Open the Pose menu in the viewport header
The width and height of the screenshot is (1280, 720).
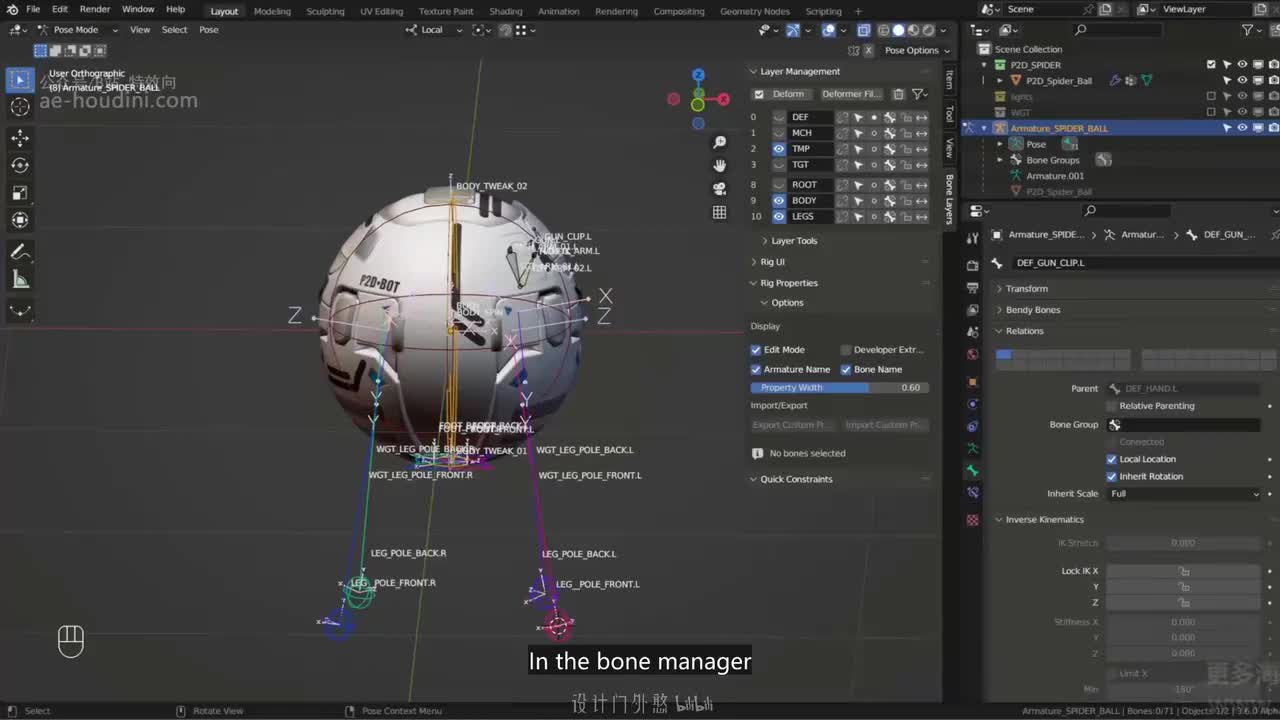pyautogui.click(x=209, y=30)
